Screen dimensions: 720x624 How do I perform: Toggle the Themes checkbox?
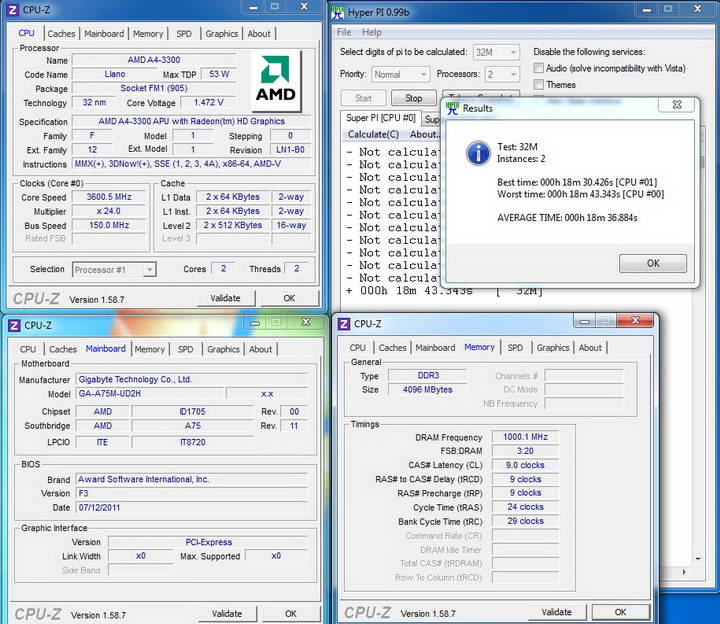538,85
